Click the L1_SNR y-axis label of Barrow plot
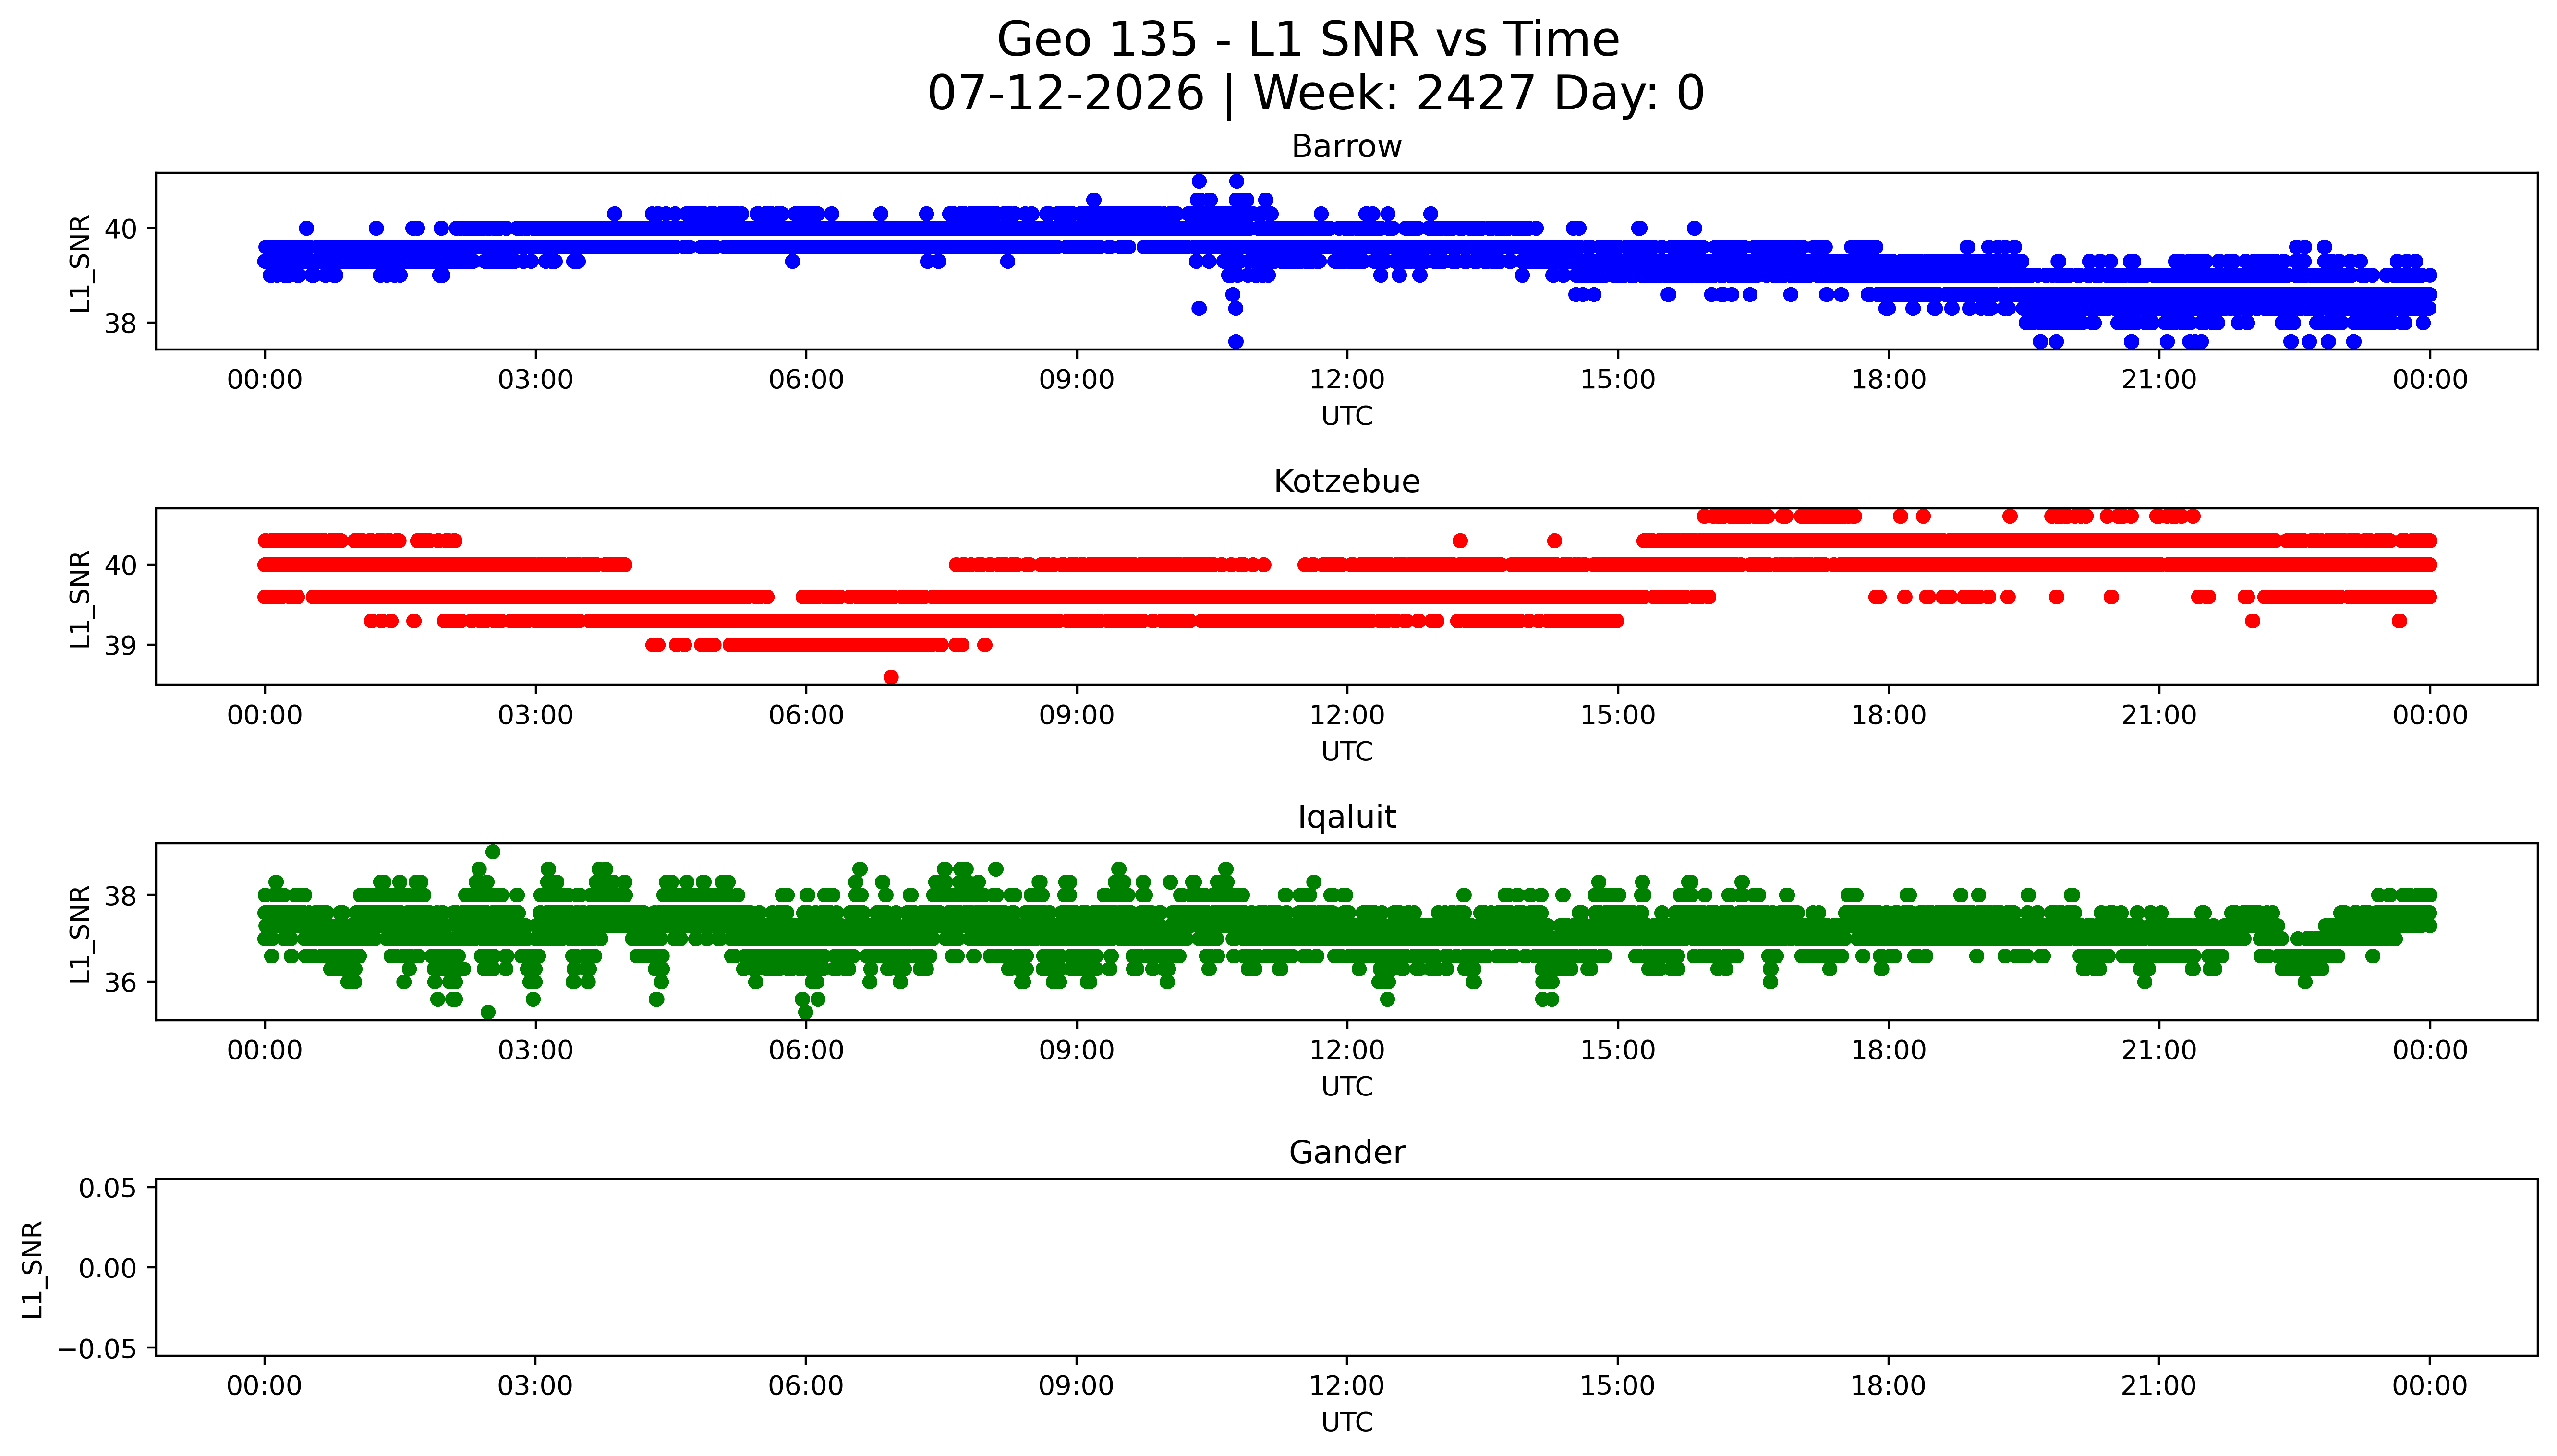The width and height of the screenshot is (2557, 1456). (x=80, y=262)
